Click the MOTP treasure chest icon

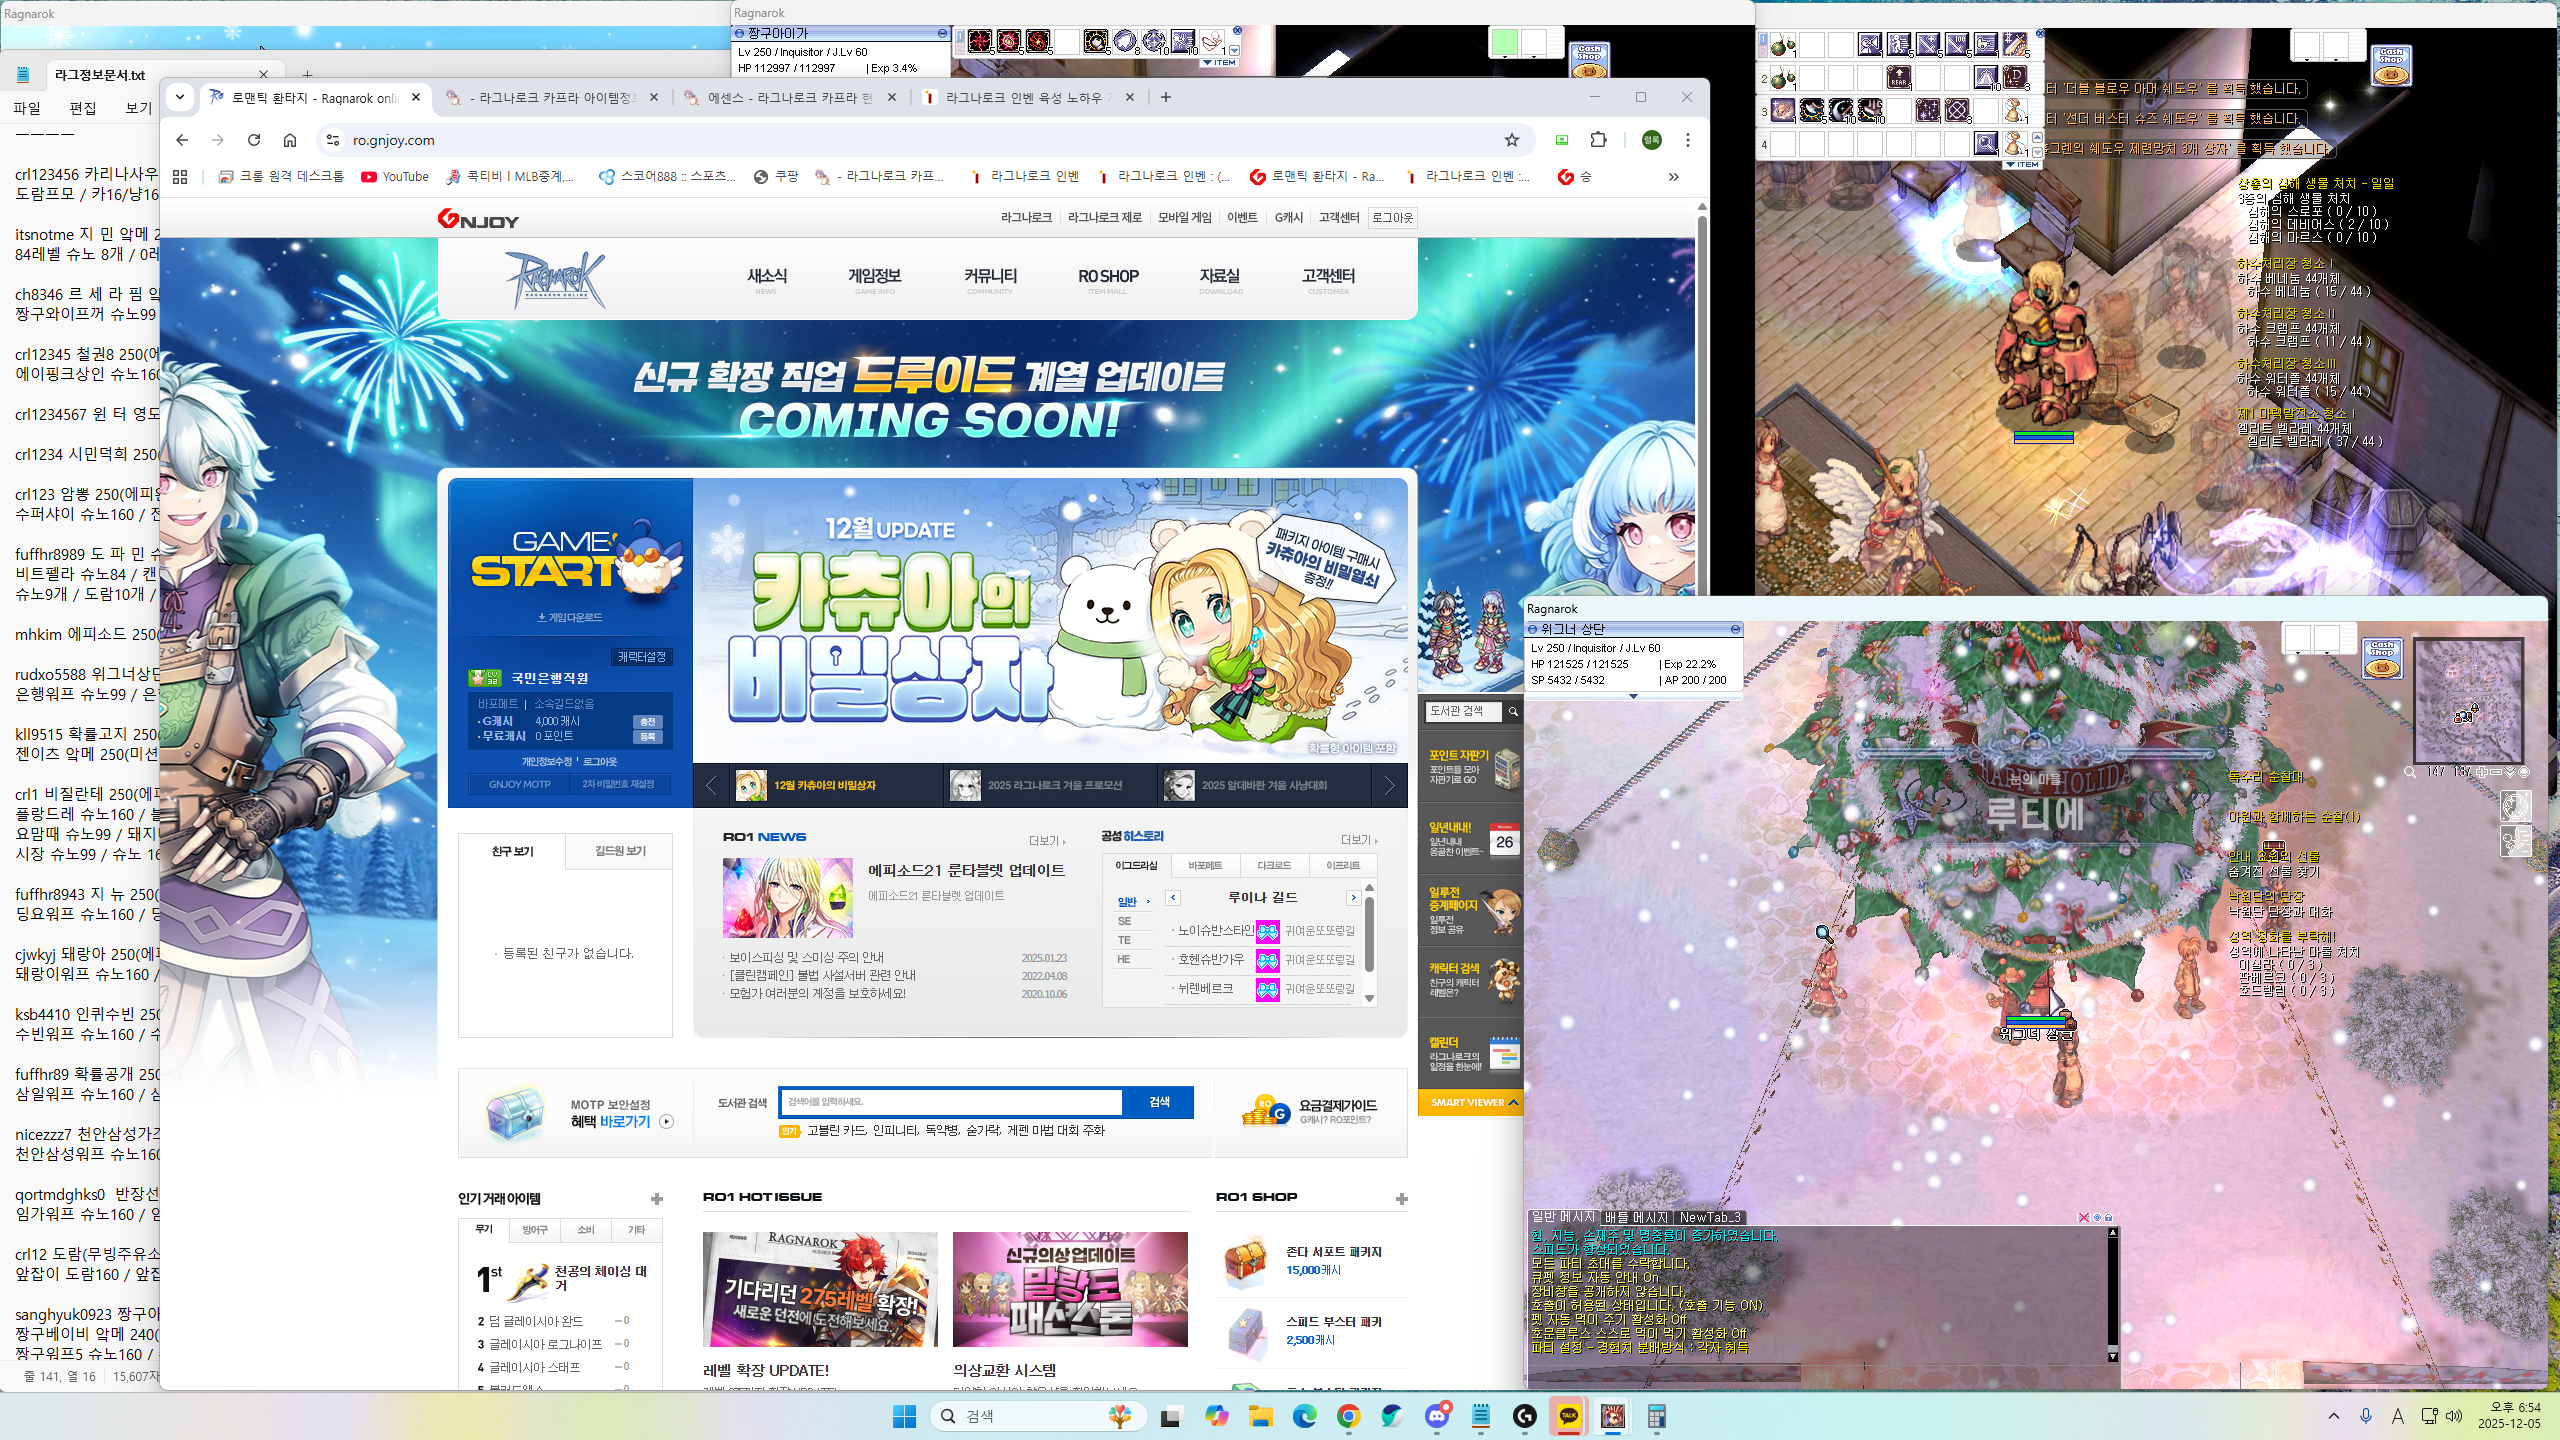point(514,1113)
